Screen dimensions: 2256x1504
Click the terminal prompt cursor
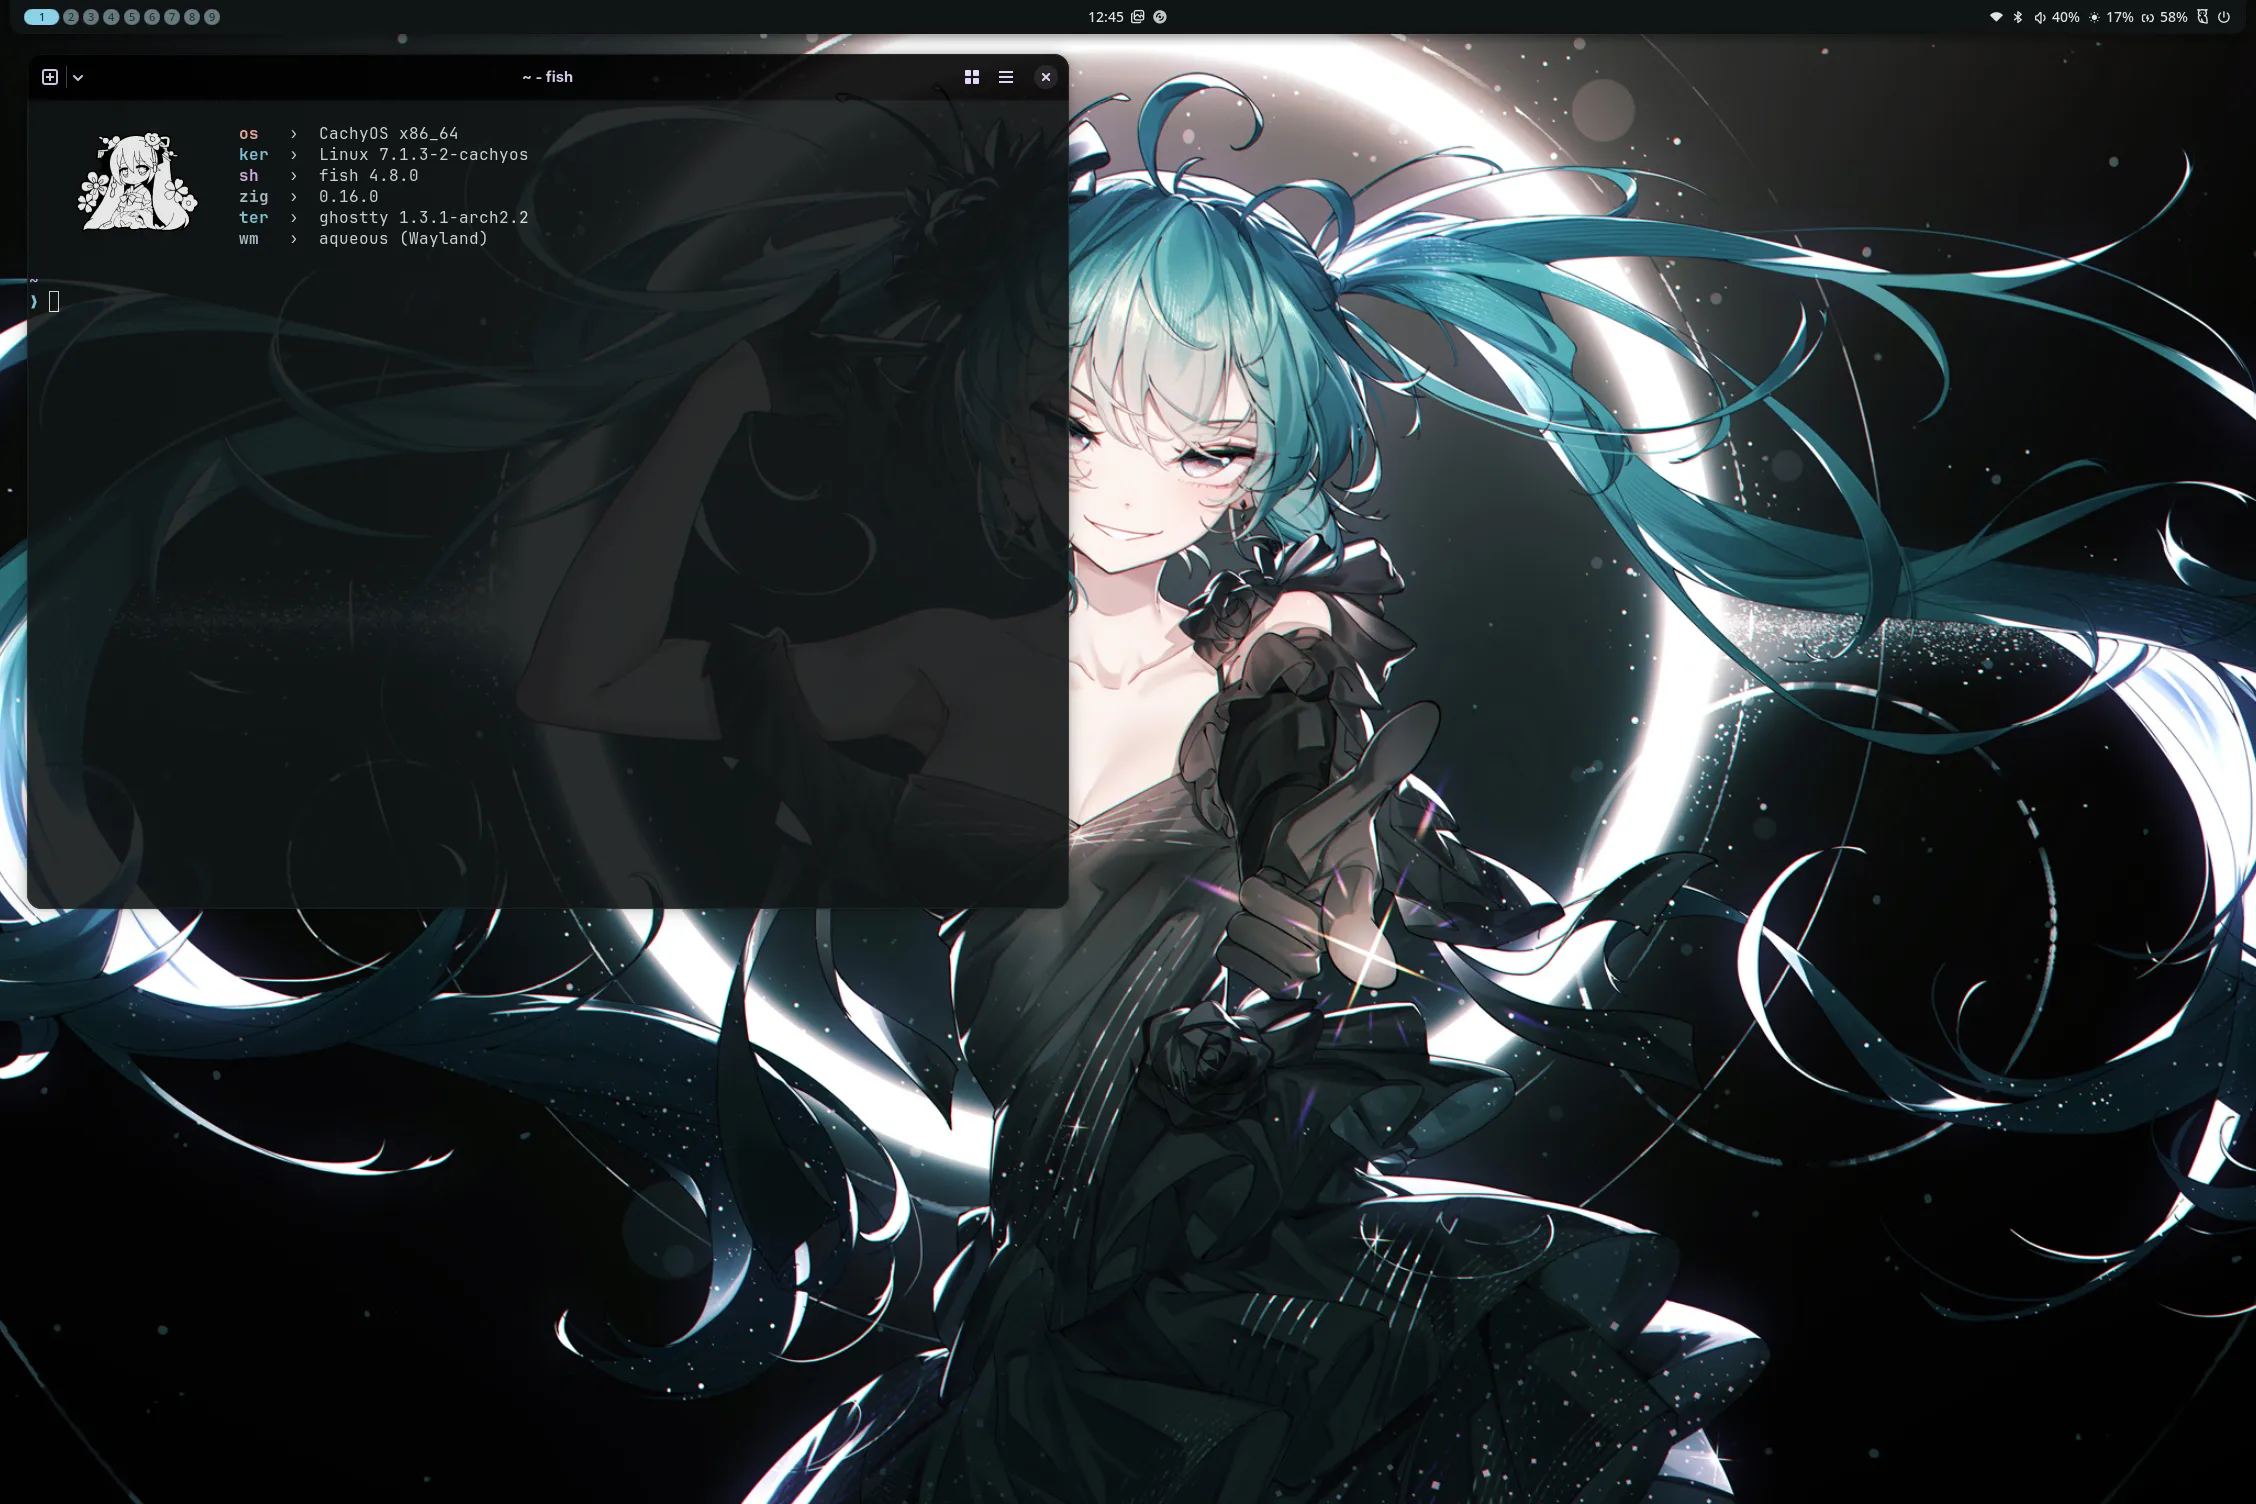click(54, 301)
